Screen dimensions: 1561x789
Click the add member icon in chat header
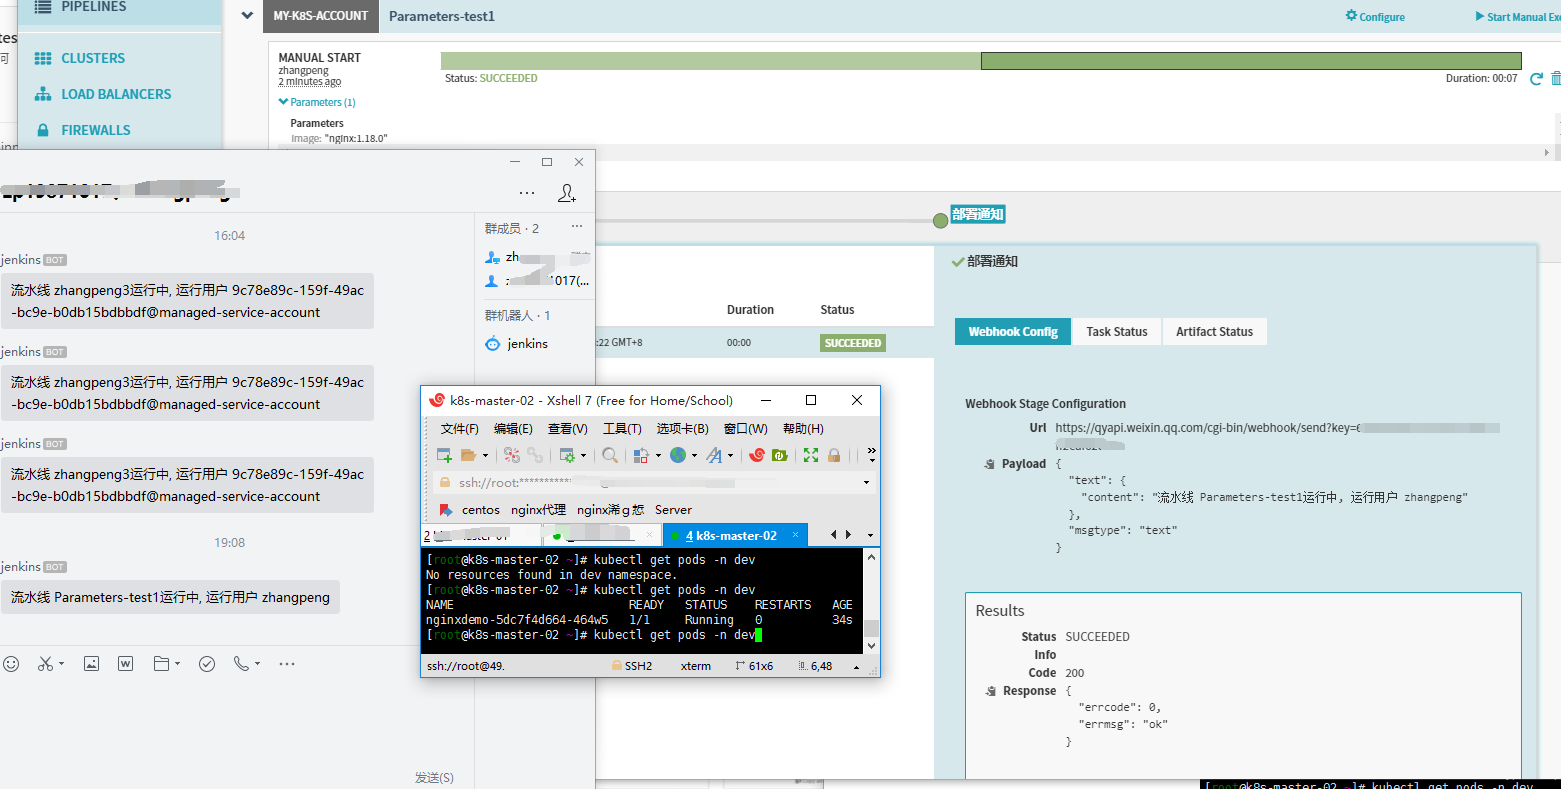[567, 193]
